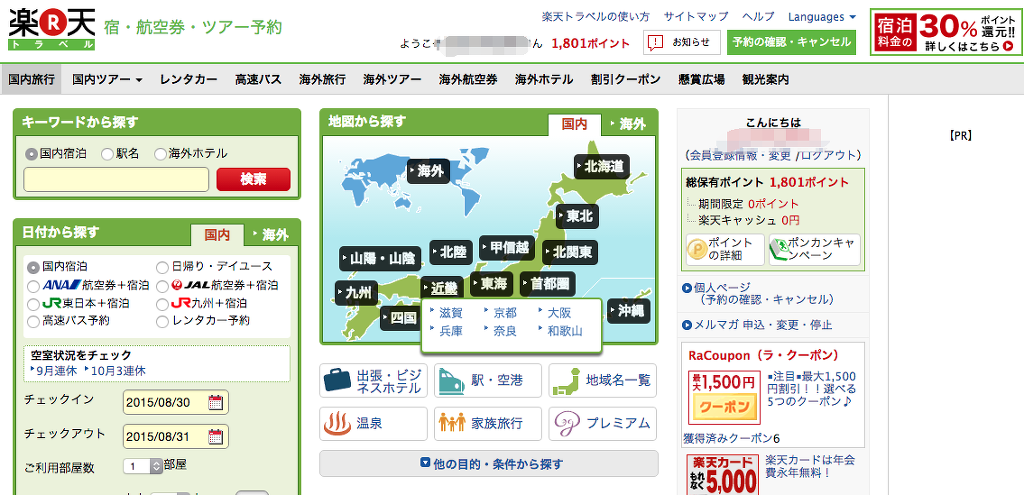Click the ポンカンキャンペーン icon
This screenshot has height=495, width=1024.
(781, 249)
